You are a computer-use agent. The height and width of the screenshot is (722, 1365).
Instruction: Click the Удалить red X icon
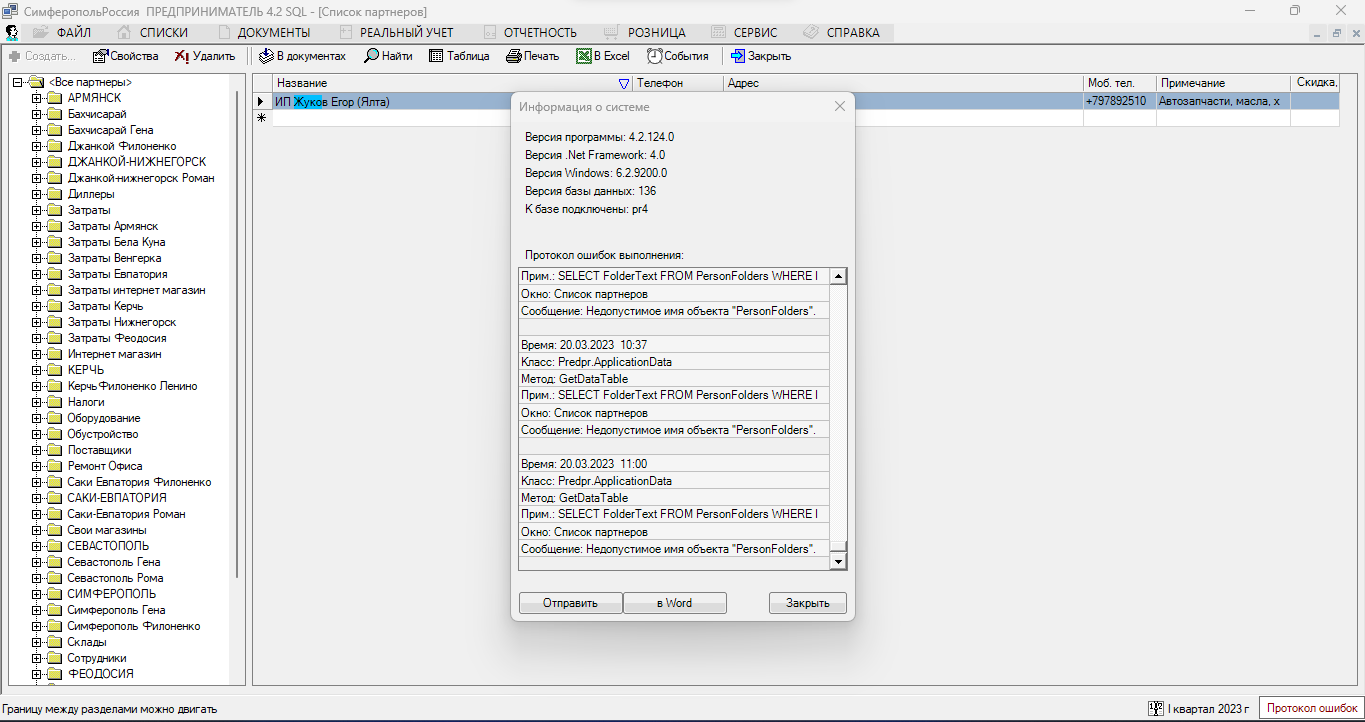pos(181,56)
